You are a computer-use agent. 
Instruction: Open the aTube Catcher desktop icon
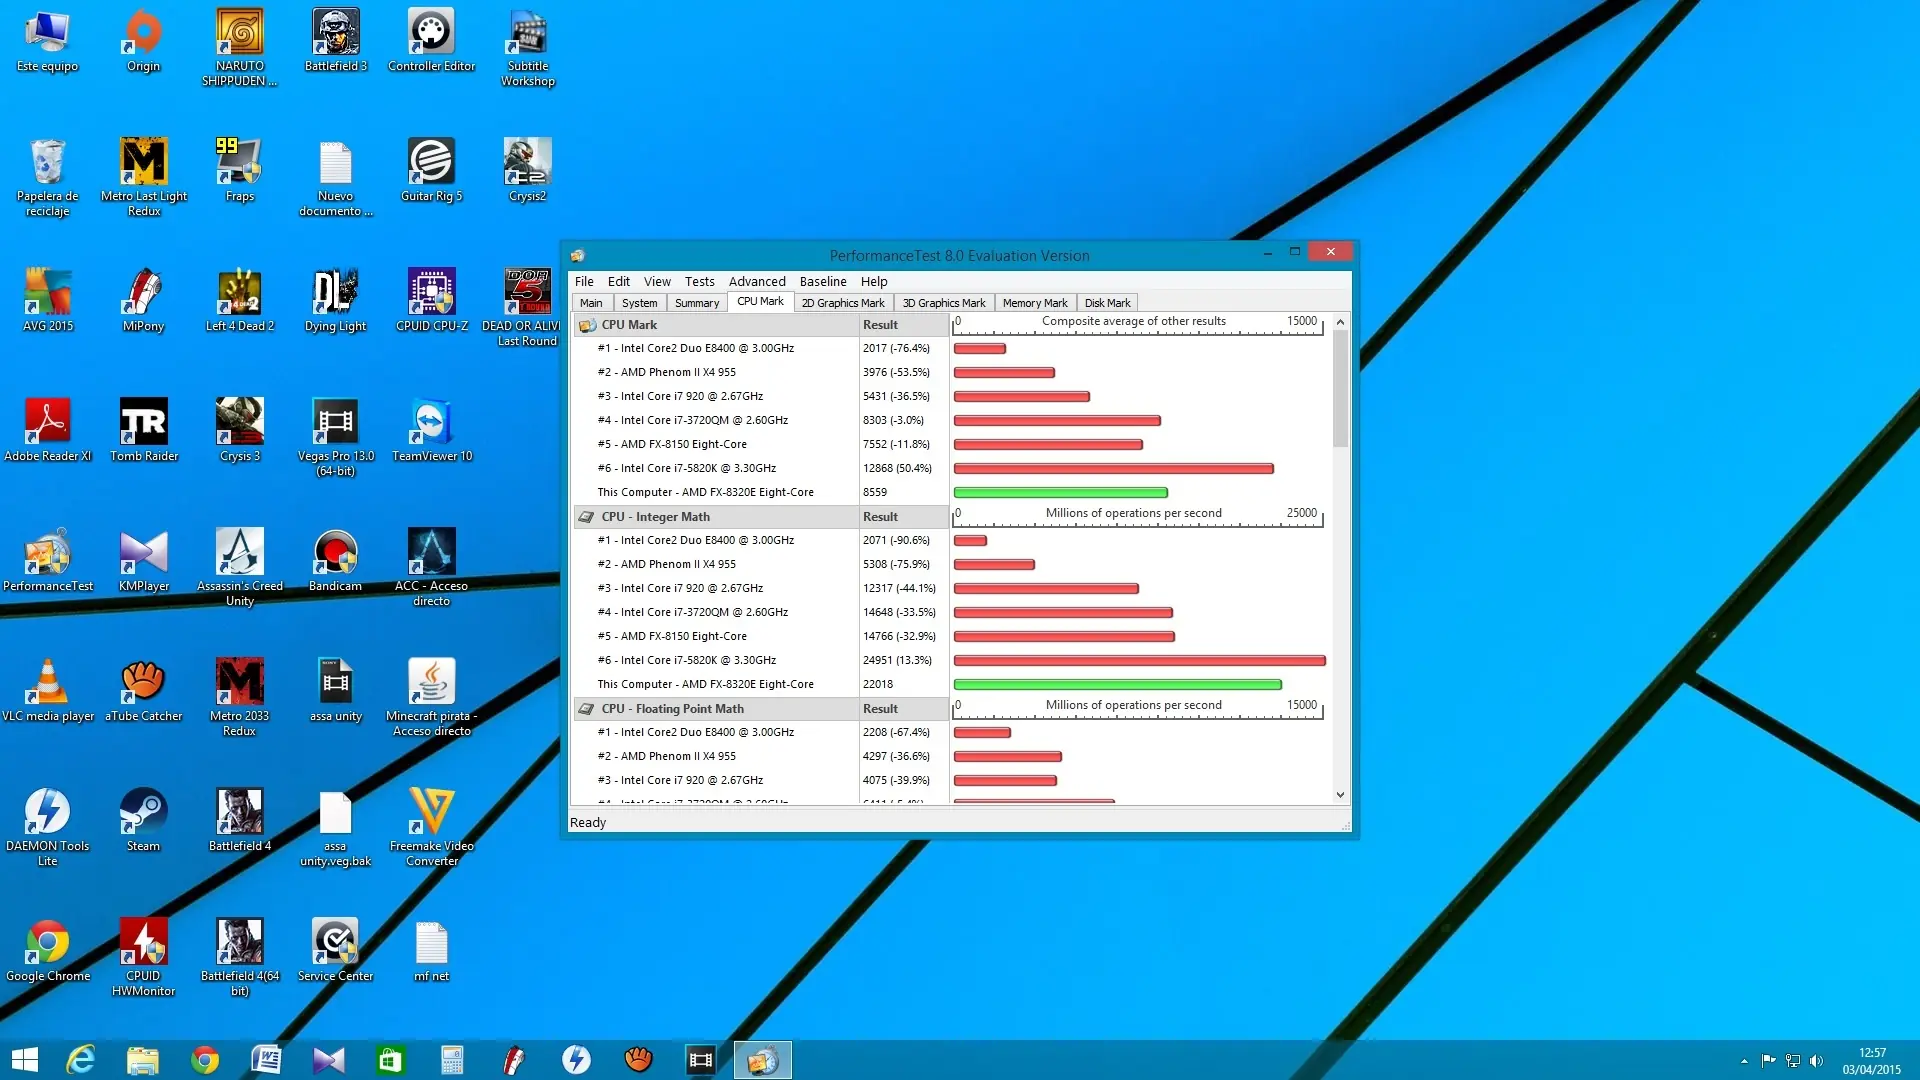(143, 691)
